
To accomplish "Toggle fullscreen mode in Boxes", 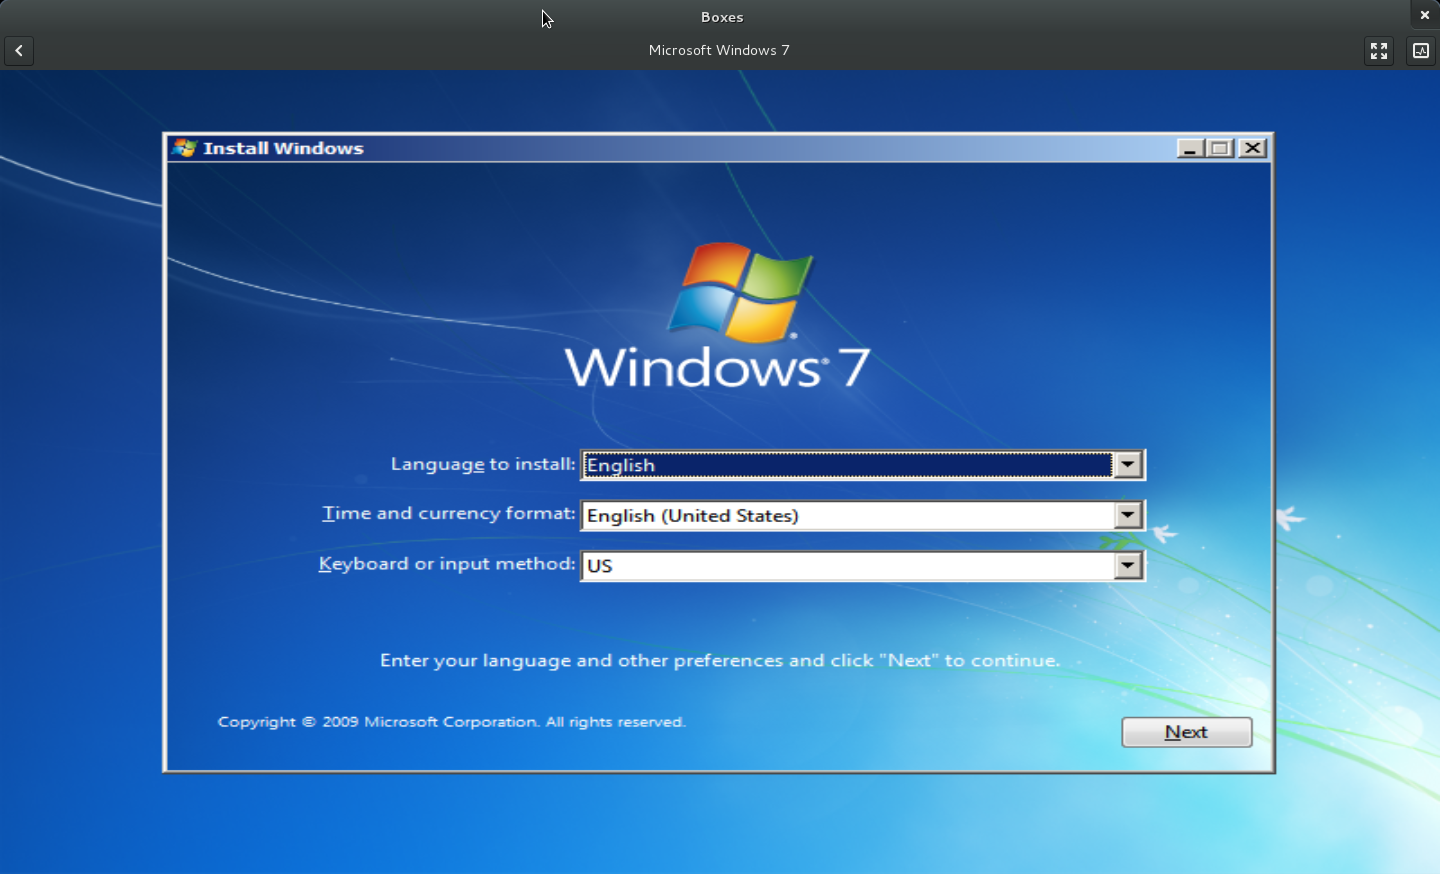I will tap(1379, 51).
